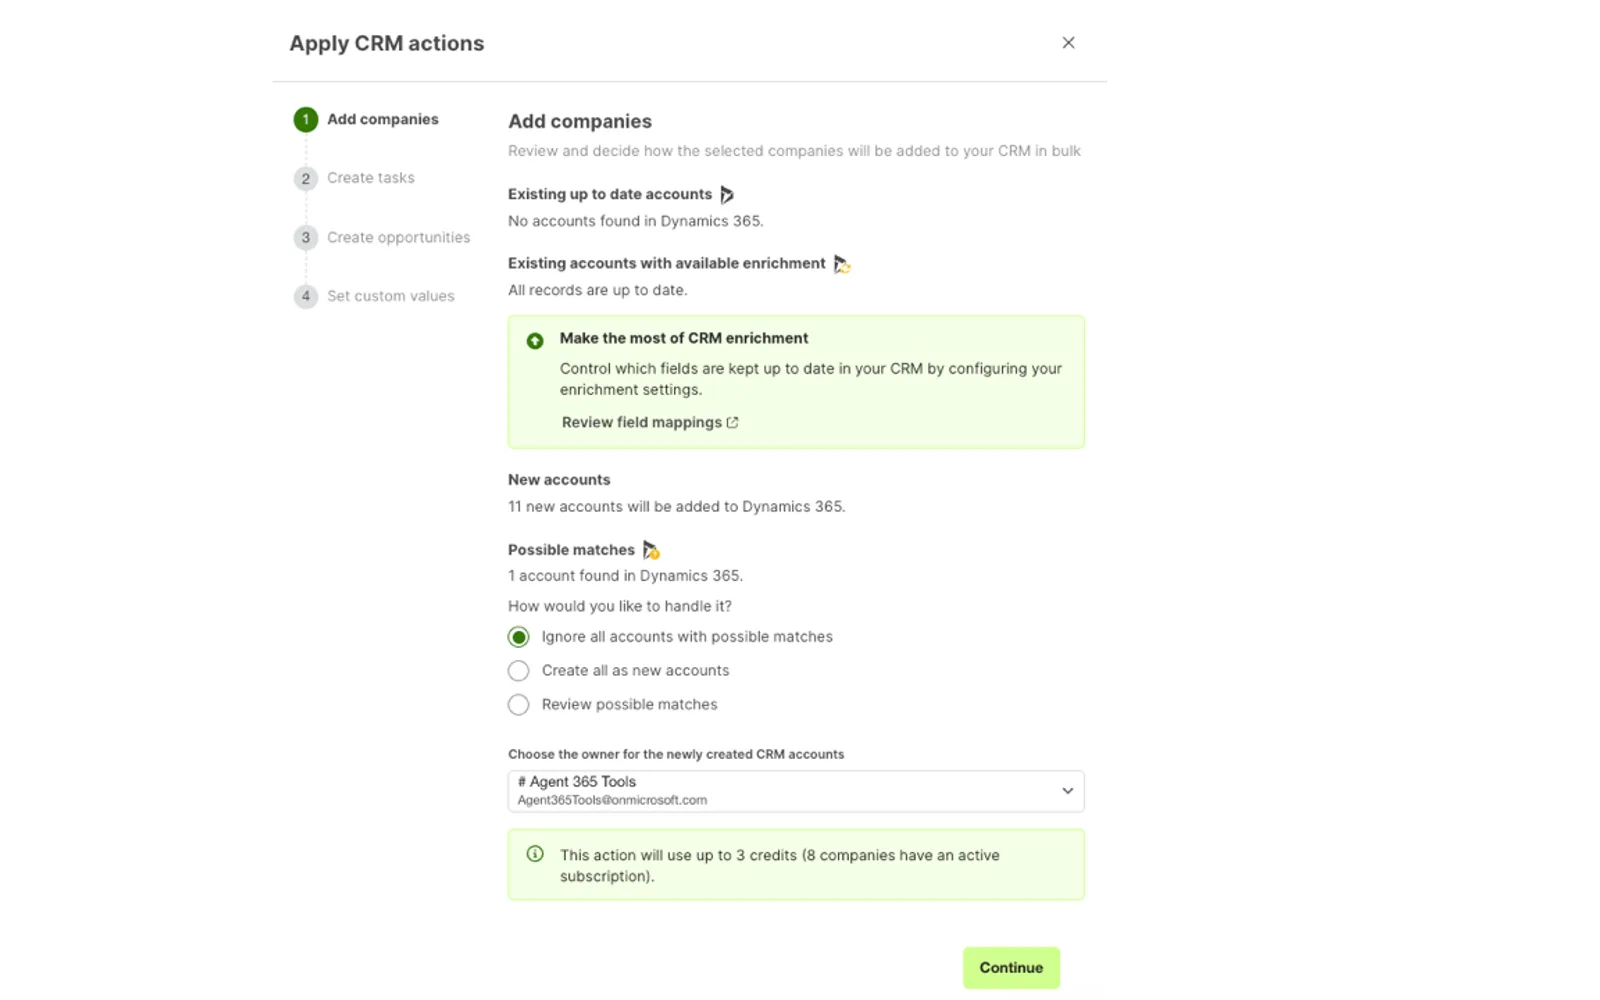Image resolution: width=1600 pixels, height=1000 pixels.
Task: Click the 'All records are up to date' text
Action: pyautogui.click(x=598, y=290)
